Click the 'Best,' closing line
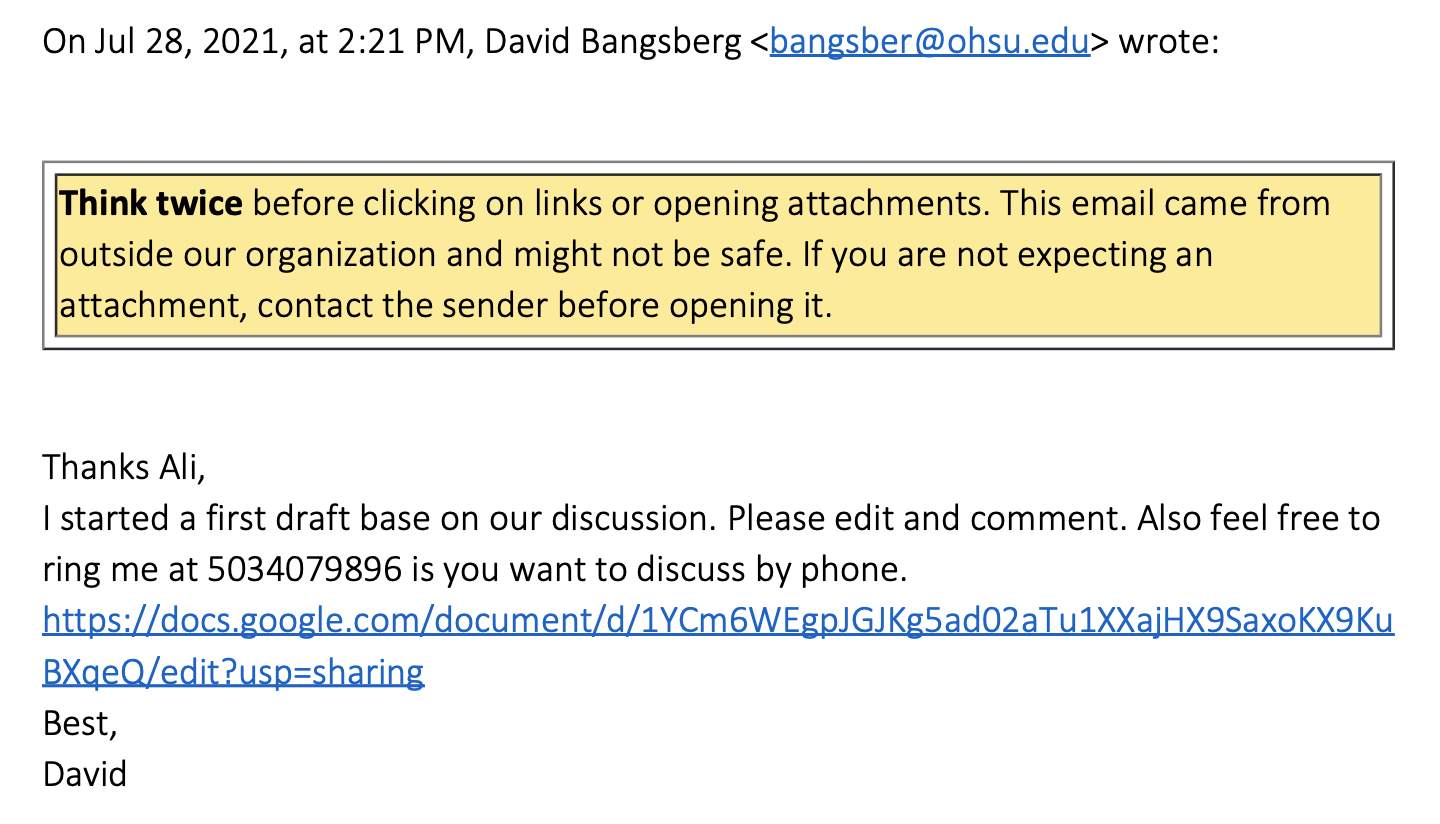1440x824 pixels. click(x=80, y=723)
